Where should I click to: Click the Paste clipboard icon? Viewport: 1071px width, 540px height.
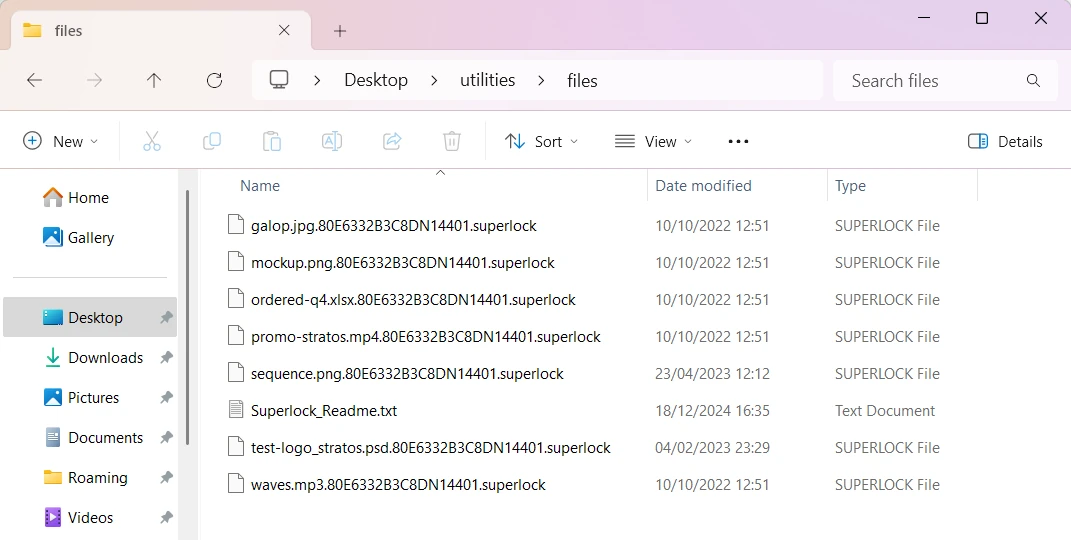272,141
